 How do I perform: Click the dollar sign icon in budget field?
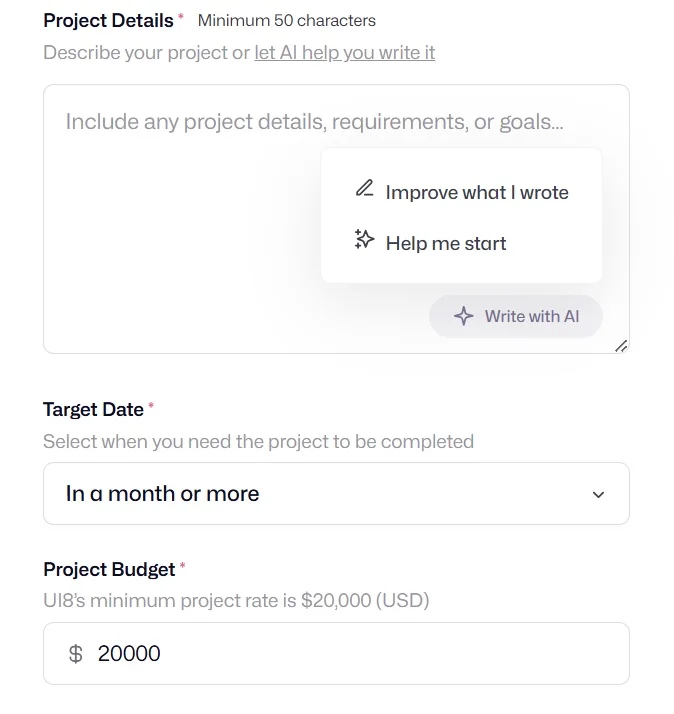pos(75,654)
